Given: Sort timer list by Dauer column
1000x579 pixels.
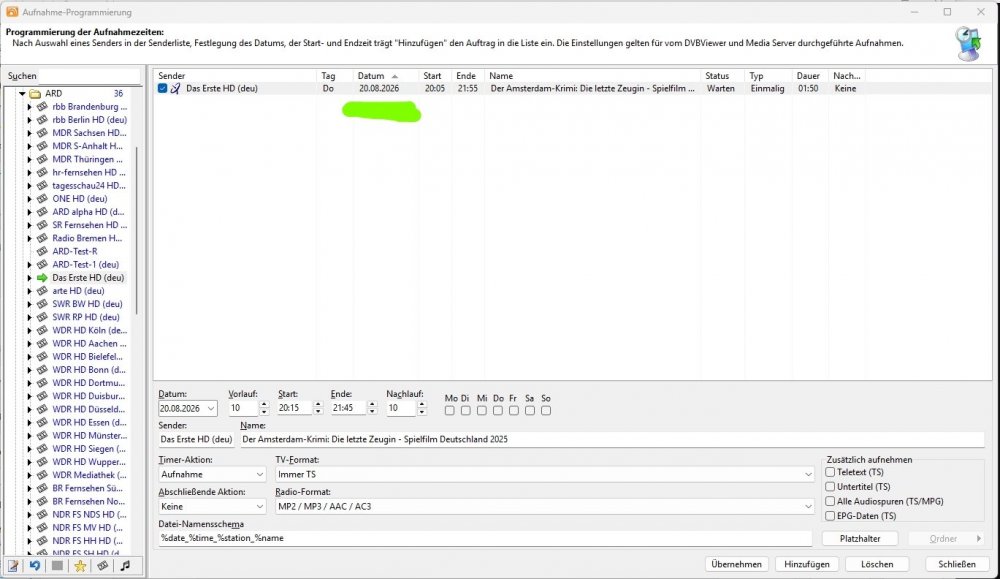Looking at the screenshot, I should point(810,76).
